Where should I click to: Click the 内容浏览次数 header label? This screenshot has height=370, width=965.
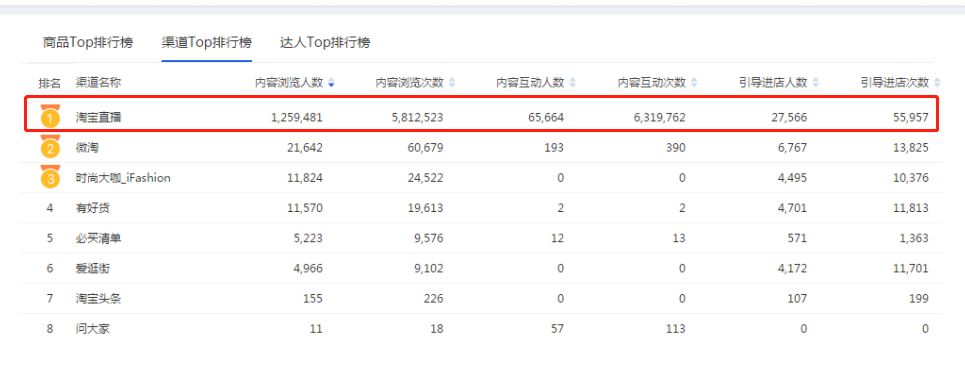[x=410, y=83]
